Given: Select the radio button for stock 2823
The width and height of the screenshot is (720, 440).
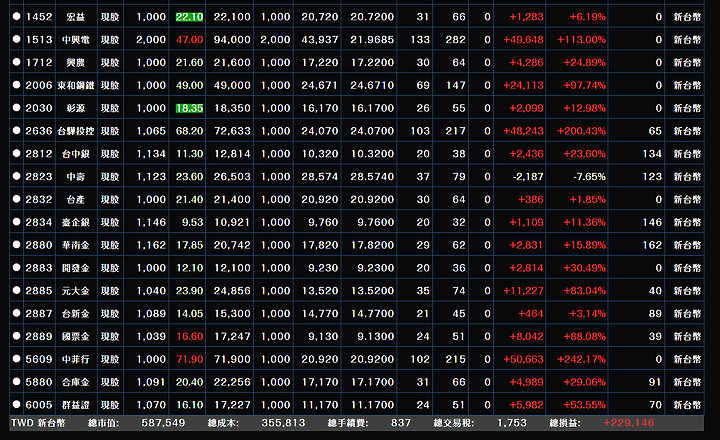Looking at the screenshot, I should (17, 176).
